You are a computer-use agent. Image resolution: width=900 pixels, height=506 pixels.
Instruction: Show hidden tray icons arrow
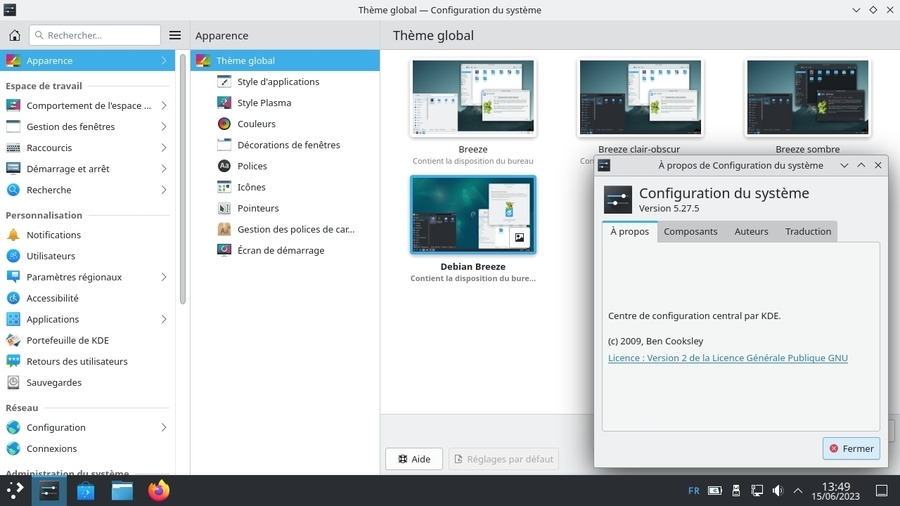pos(798,491)
